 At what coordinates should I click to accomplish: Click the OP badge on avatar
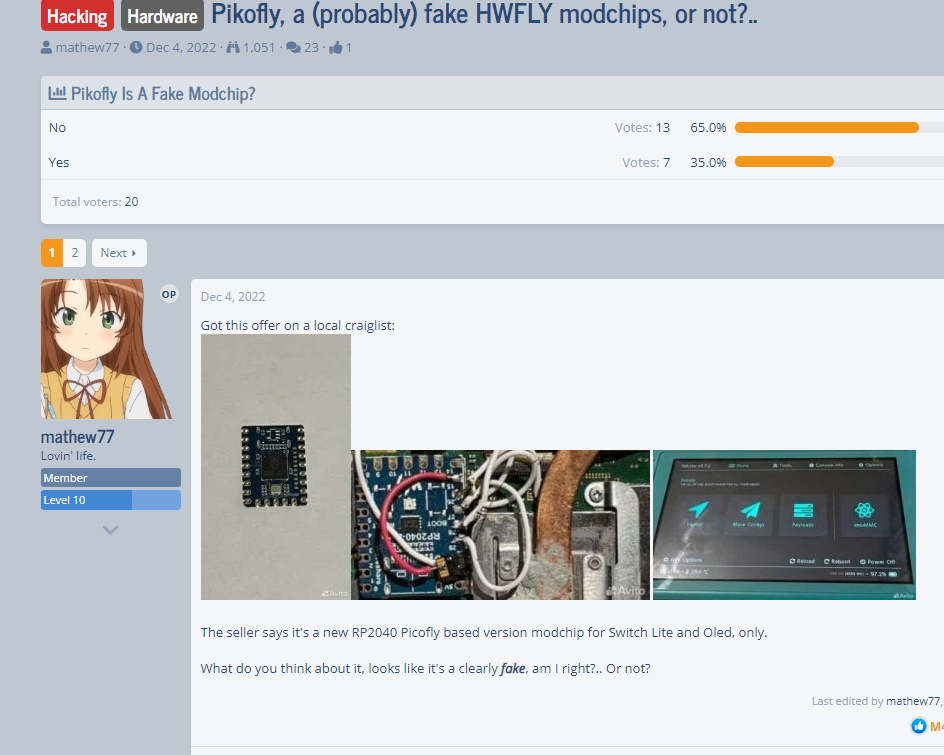[169, 294]
